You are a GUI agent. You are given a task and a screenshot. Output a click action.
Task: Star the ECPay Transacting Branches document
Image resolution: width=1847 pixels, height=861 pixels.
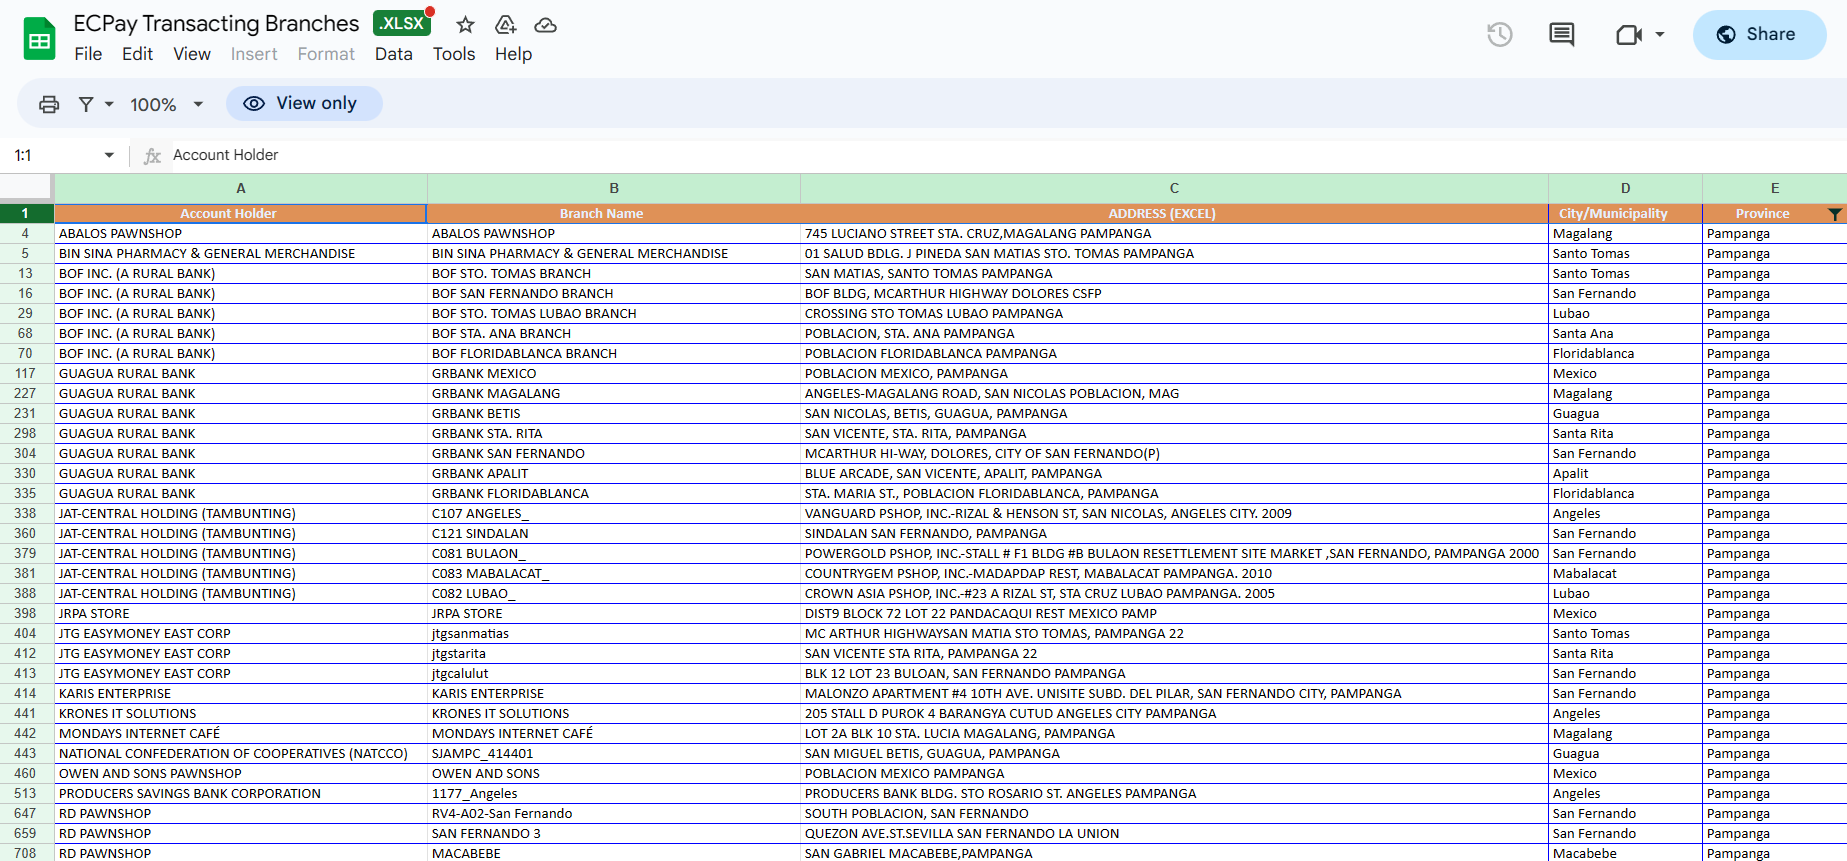[x=465, y=25]
